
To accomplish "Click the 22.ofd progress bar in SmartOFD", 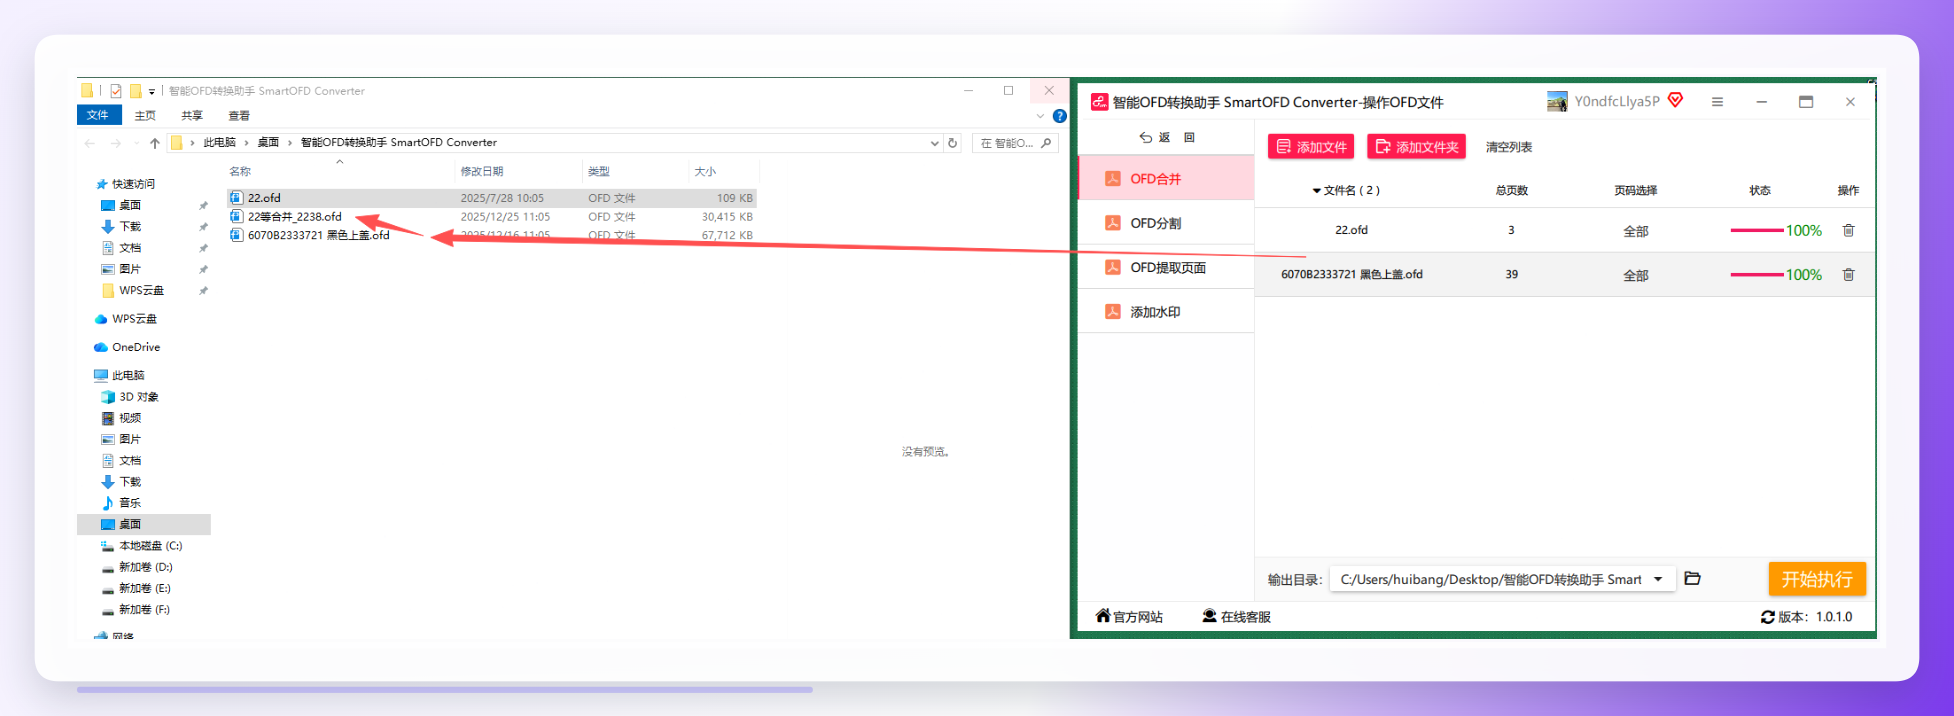I will coord(1757,230).
